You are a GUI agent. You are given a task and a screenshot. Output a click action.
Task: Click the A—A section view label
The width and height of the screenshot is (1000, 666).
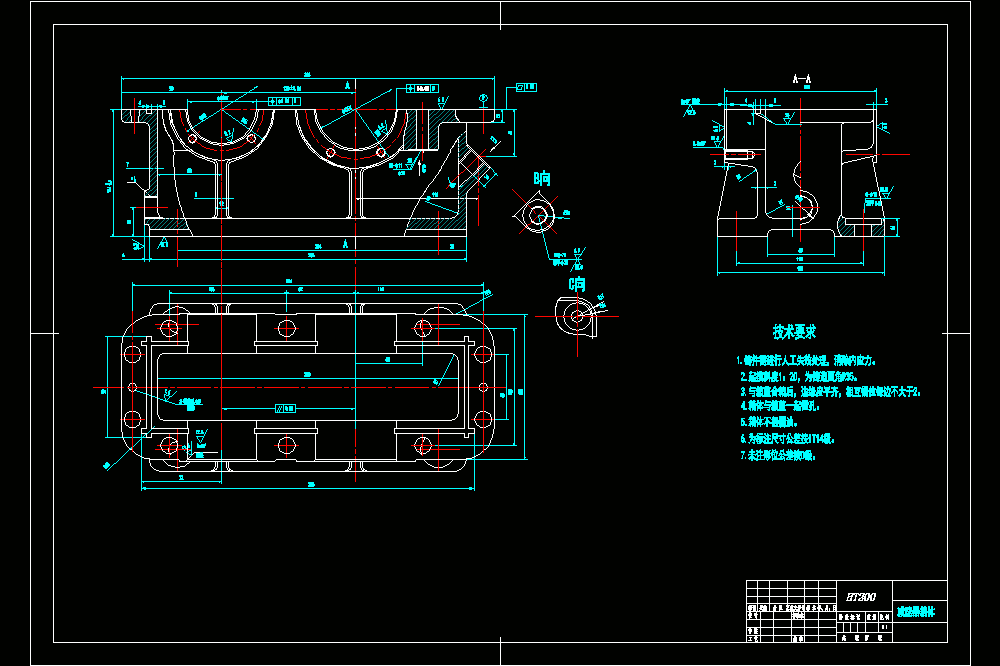[x=802, y=79]
